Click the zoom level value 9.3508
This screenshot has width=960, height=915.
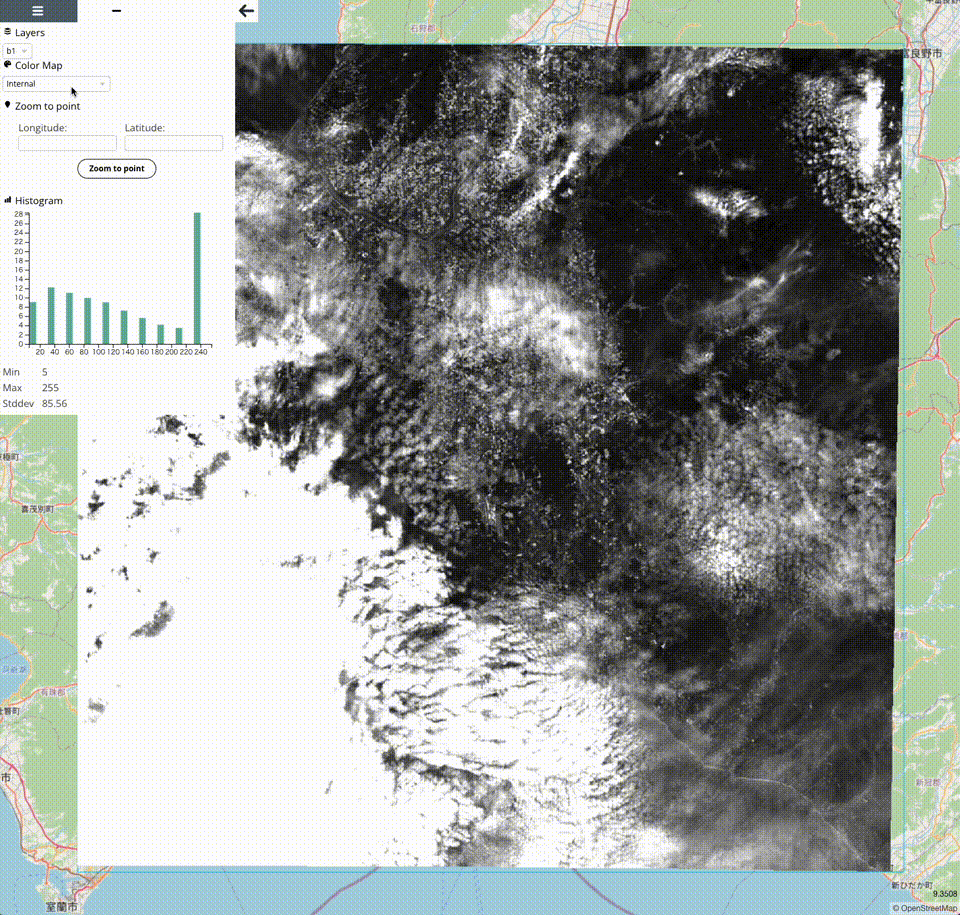click(x=944, y=894)
